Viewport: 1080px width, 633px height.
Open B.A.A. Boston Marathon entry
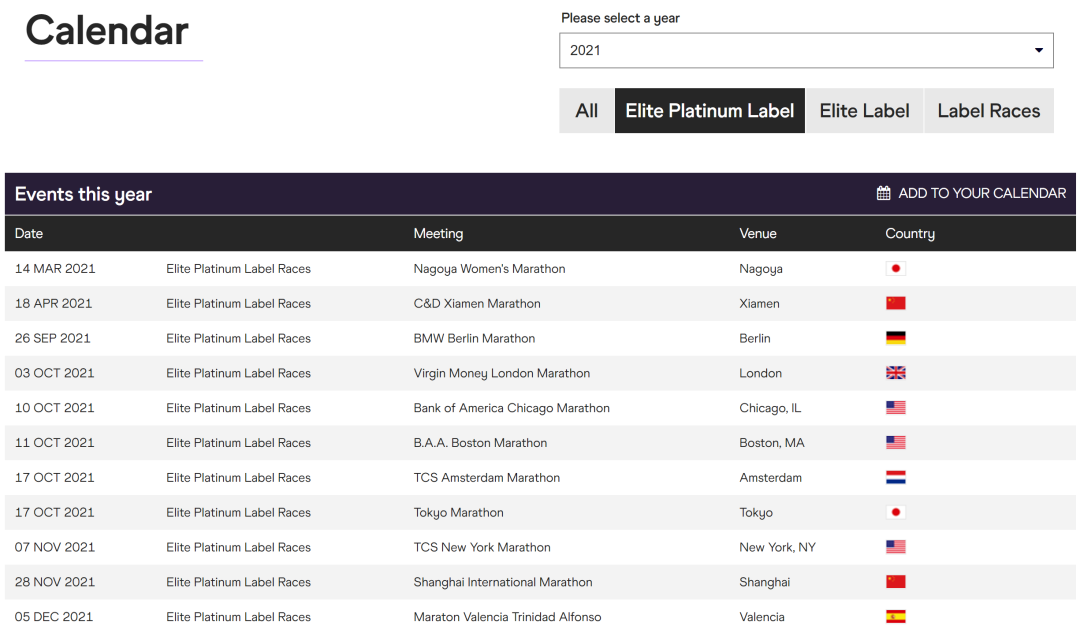coord(480,443)
